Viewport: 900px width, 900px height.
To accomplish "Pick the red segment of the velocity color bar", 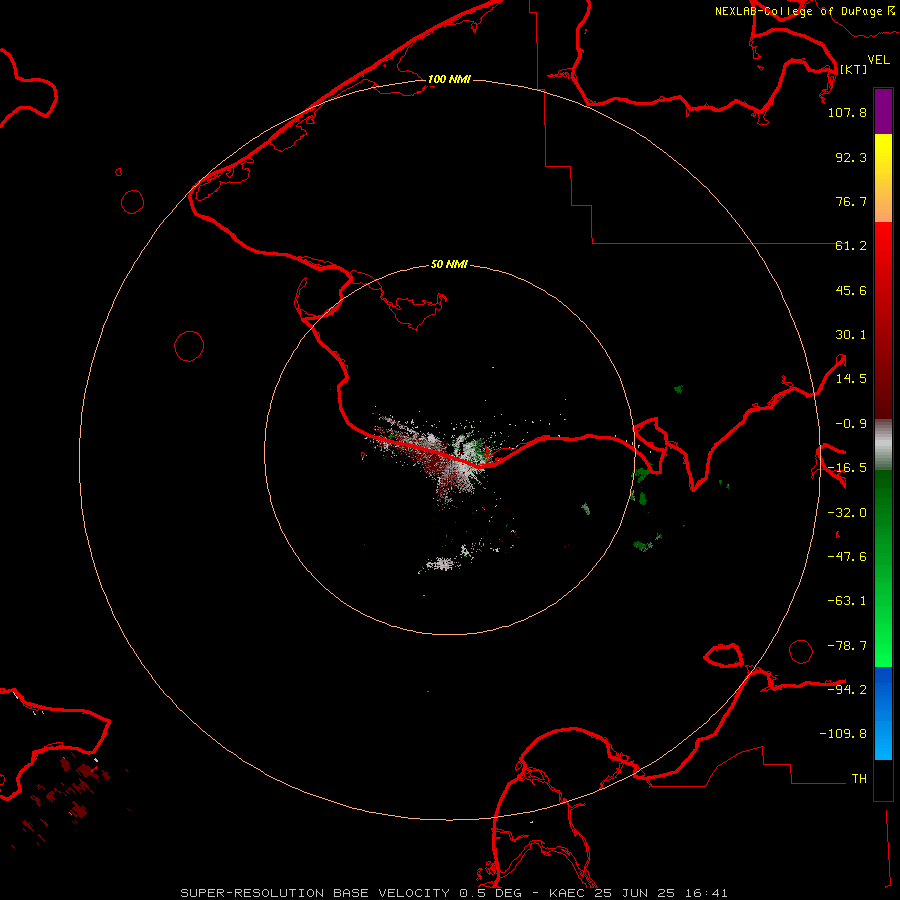I will tap(883, 320).
